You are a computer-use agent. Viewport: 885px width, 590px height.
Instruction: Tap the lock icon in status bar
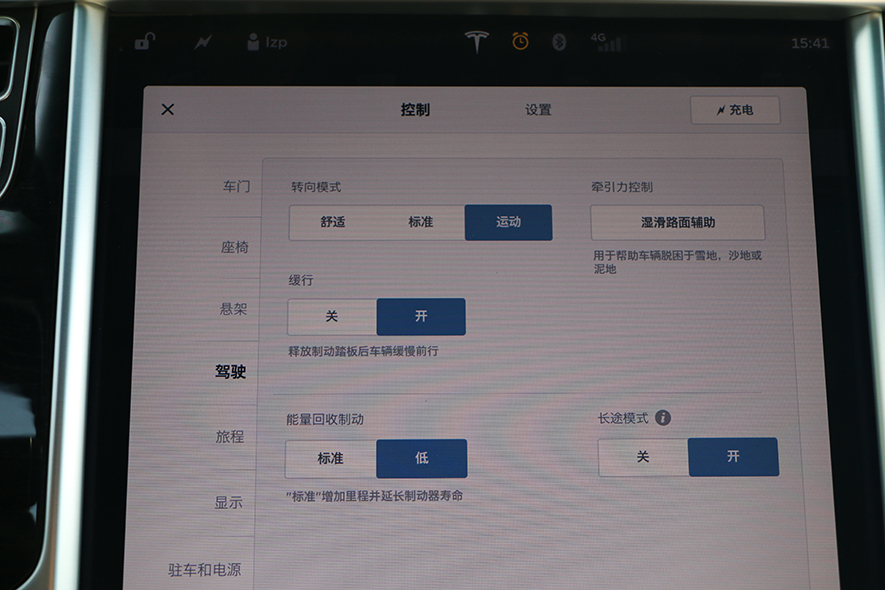(145, 42)
